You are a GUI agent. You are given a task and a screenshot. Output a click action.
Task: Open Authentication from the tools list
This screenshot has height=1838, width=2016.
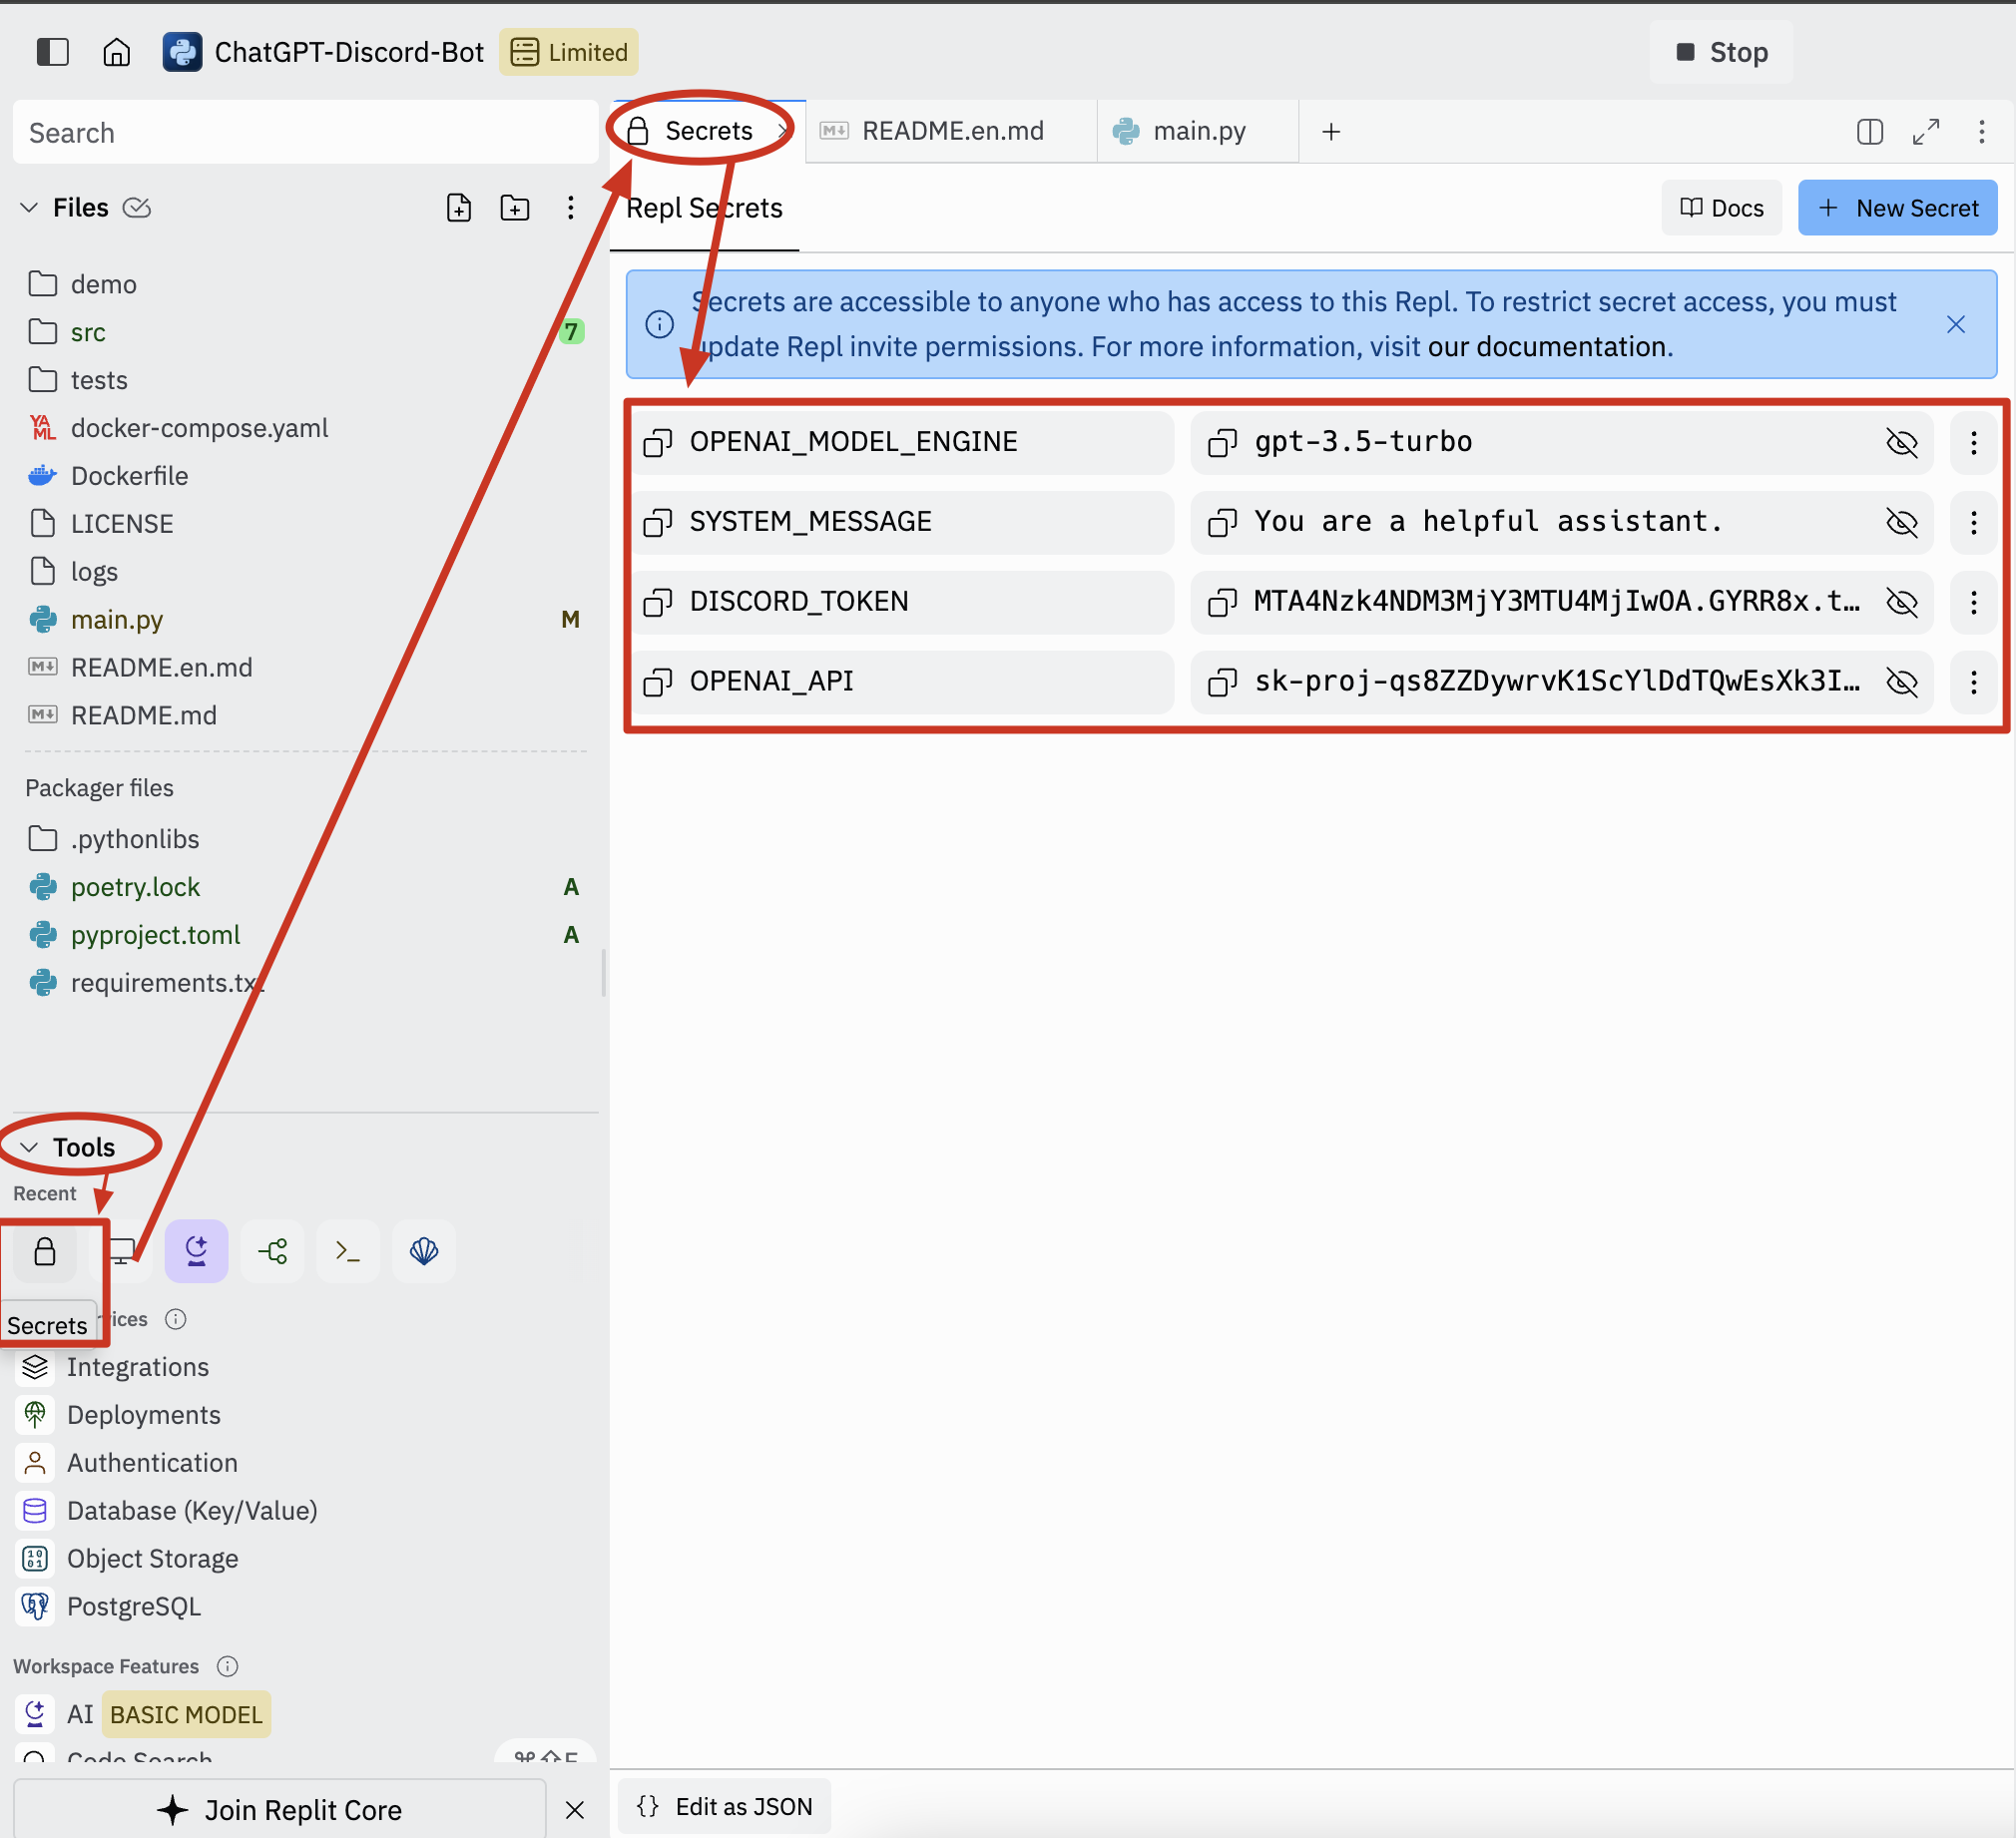152,1463
